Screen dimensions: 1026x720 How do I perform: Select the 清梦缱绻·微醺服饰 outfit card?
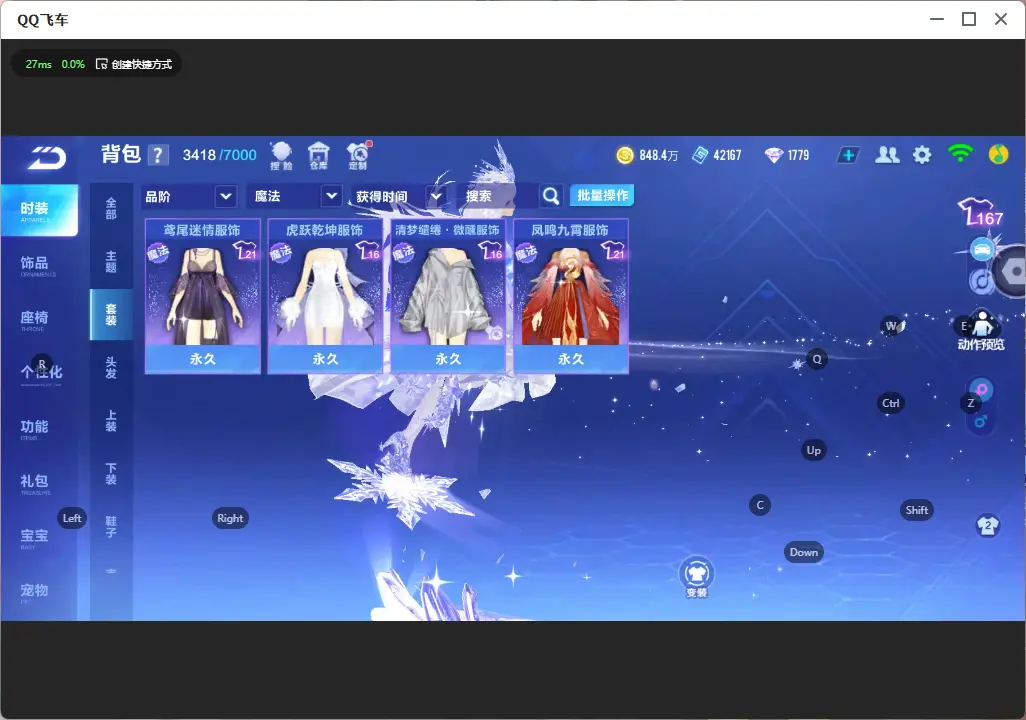tap(448, 296)
